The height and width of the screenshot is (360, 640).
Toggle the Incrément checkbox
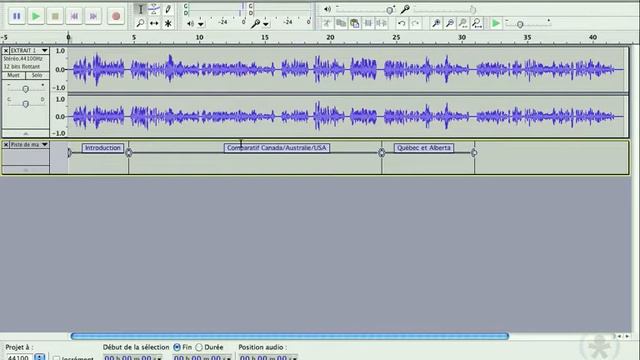pos(56,358)
